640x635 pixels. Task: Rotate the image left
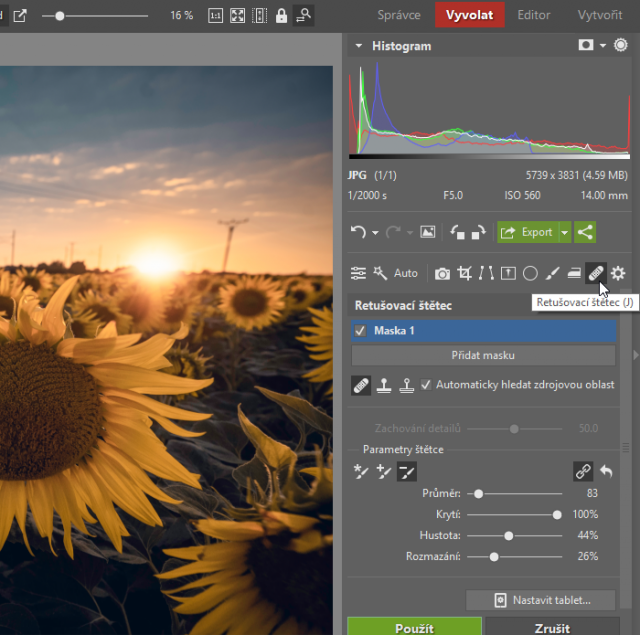pos(457,232)
